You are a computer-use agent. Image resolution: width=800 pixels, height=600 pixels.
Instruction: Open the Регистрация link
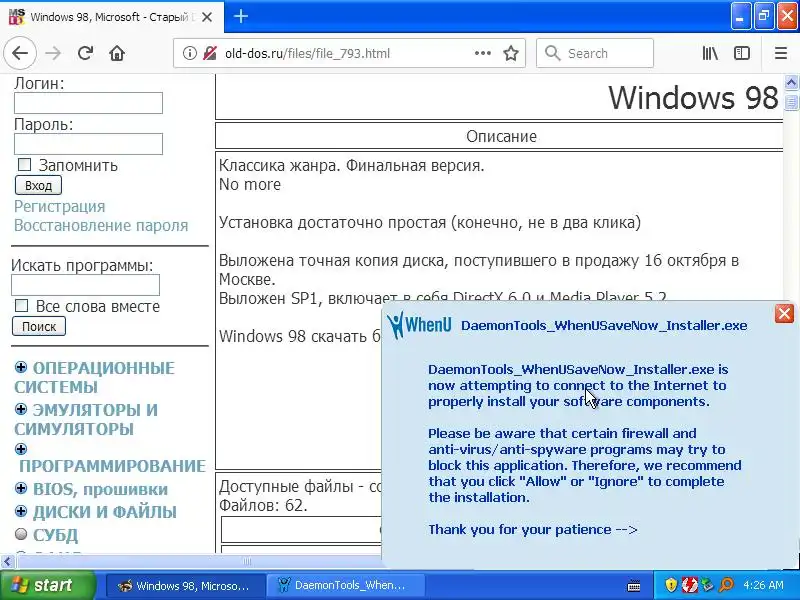click(x=59, y=206)
